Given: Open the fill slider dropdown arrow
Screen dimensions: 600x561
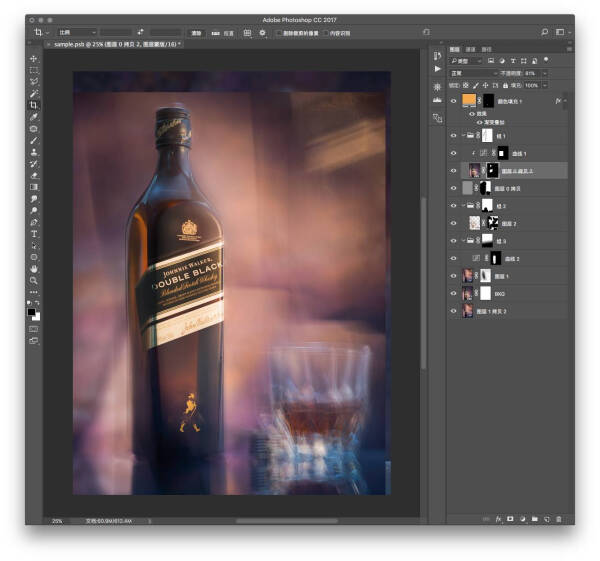Looking at the screenshot, I should [545, 85].
